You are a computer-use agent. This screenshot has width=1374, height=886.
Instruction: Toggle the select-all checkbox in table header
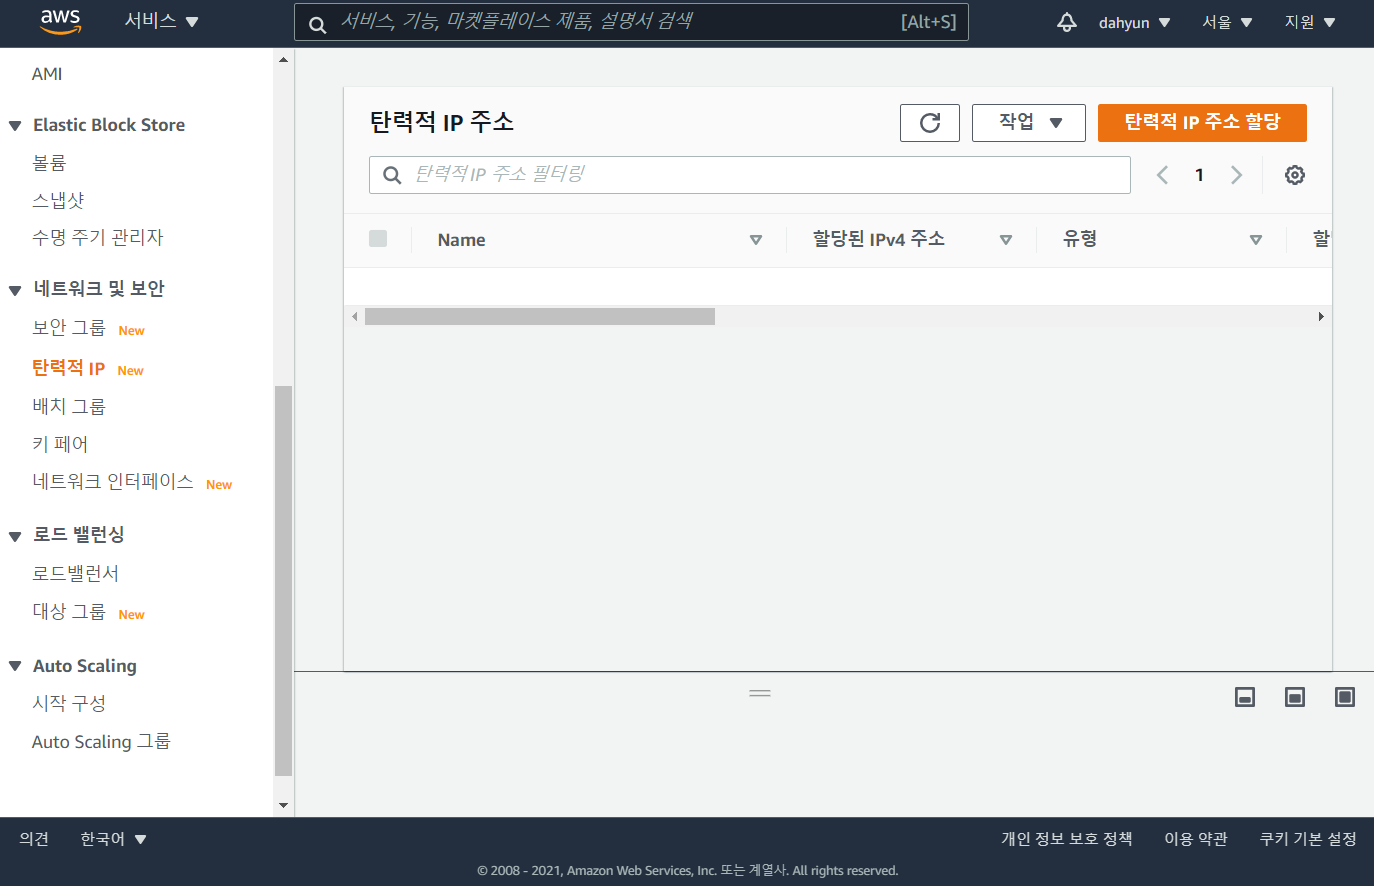point(378,238)
